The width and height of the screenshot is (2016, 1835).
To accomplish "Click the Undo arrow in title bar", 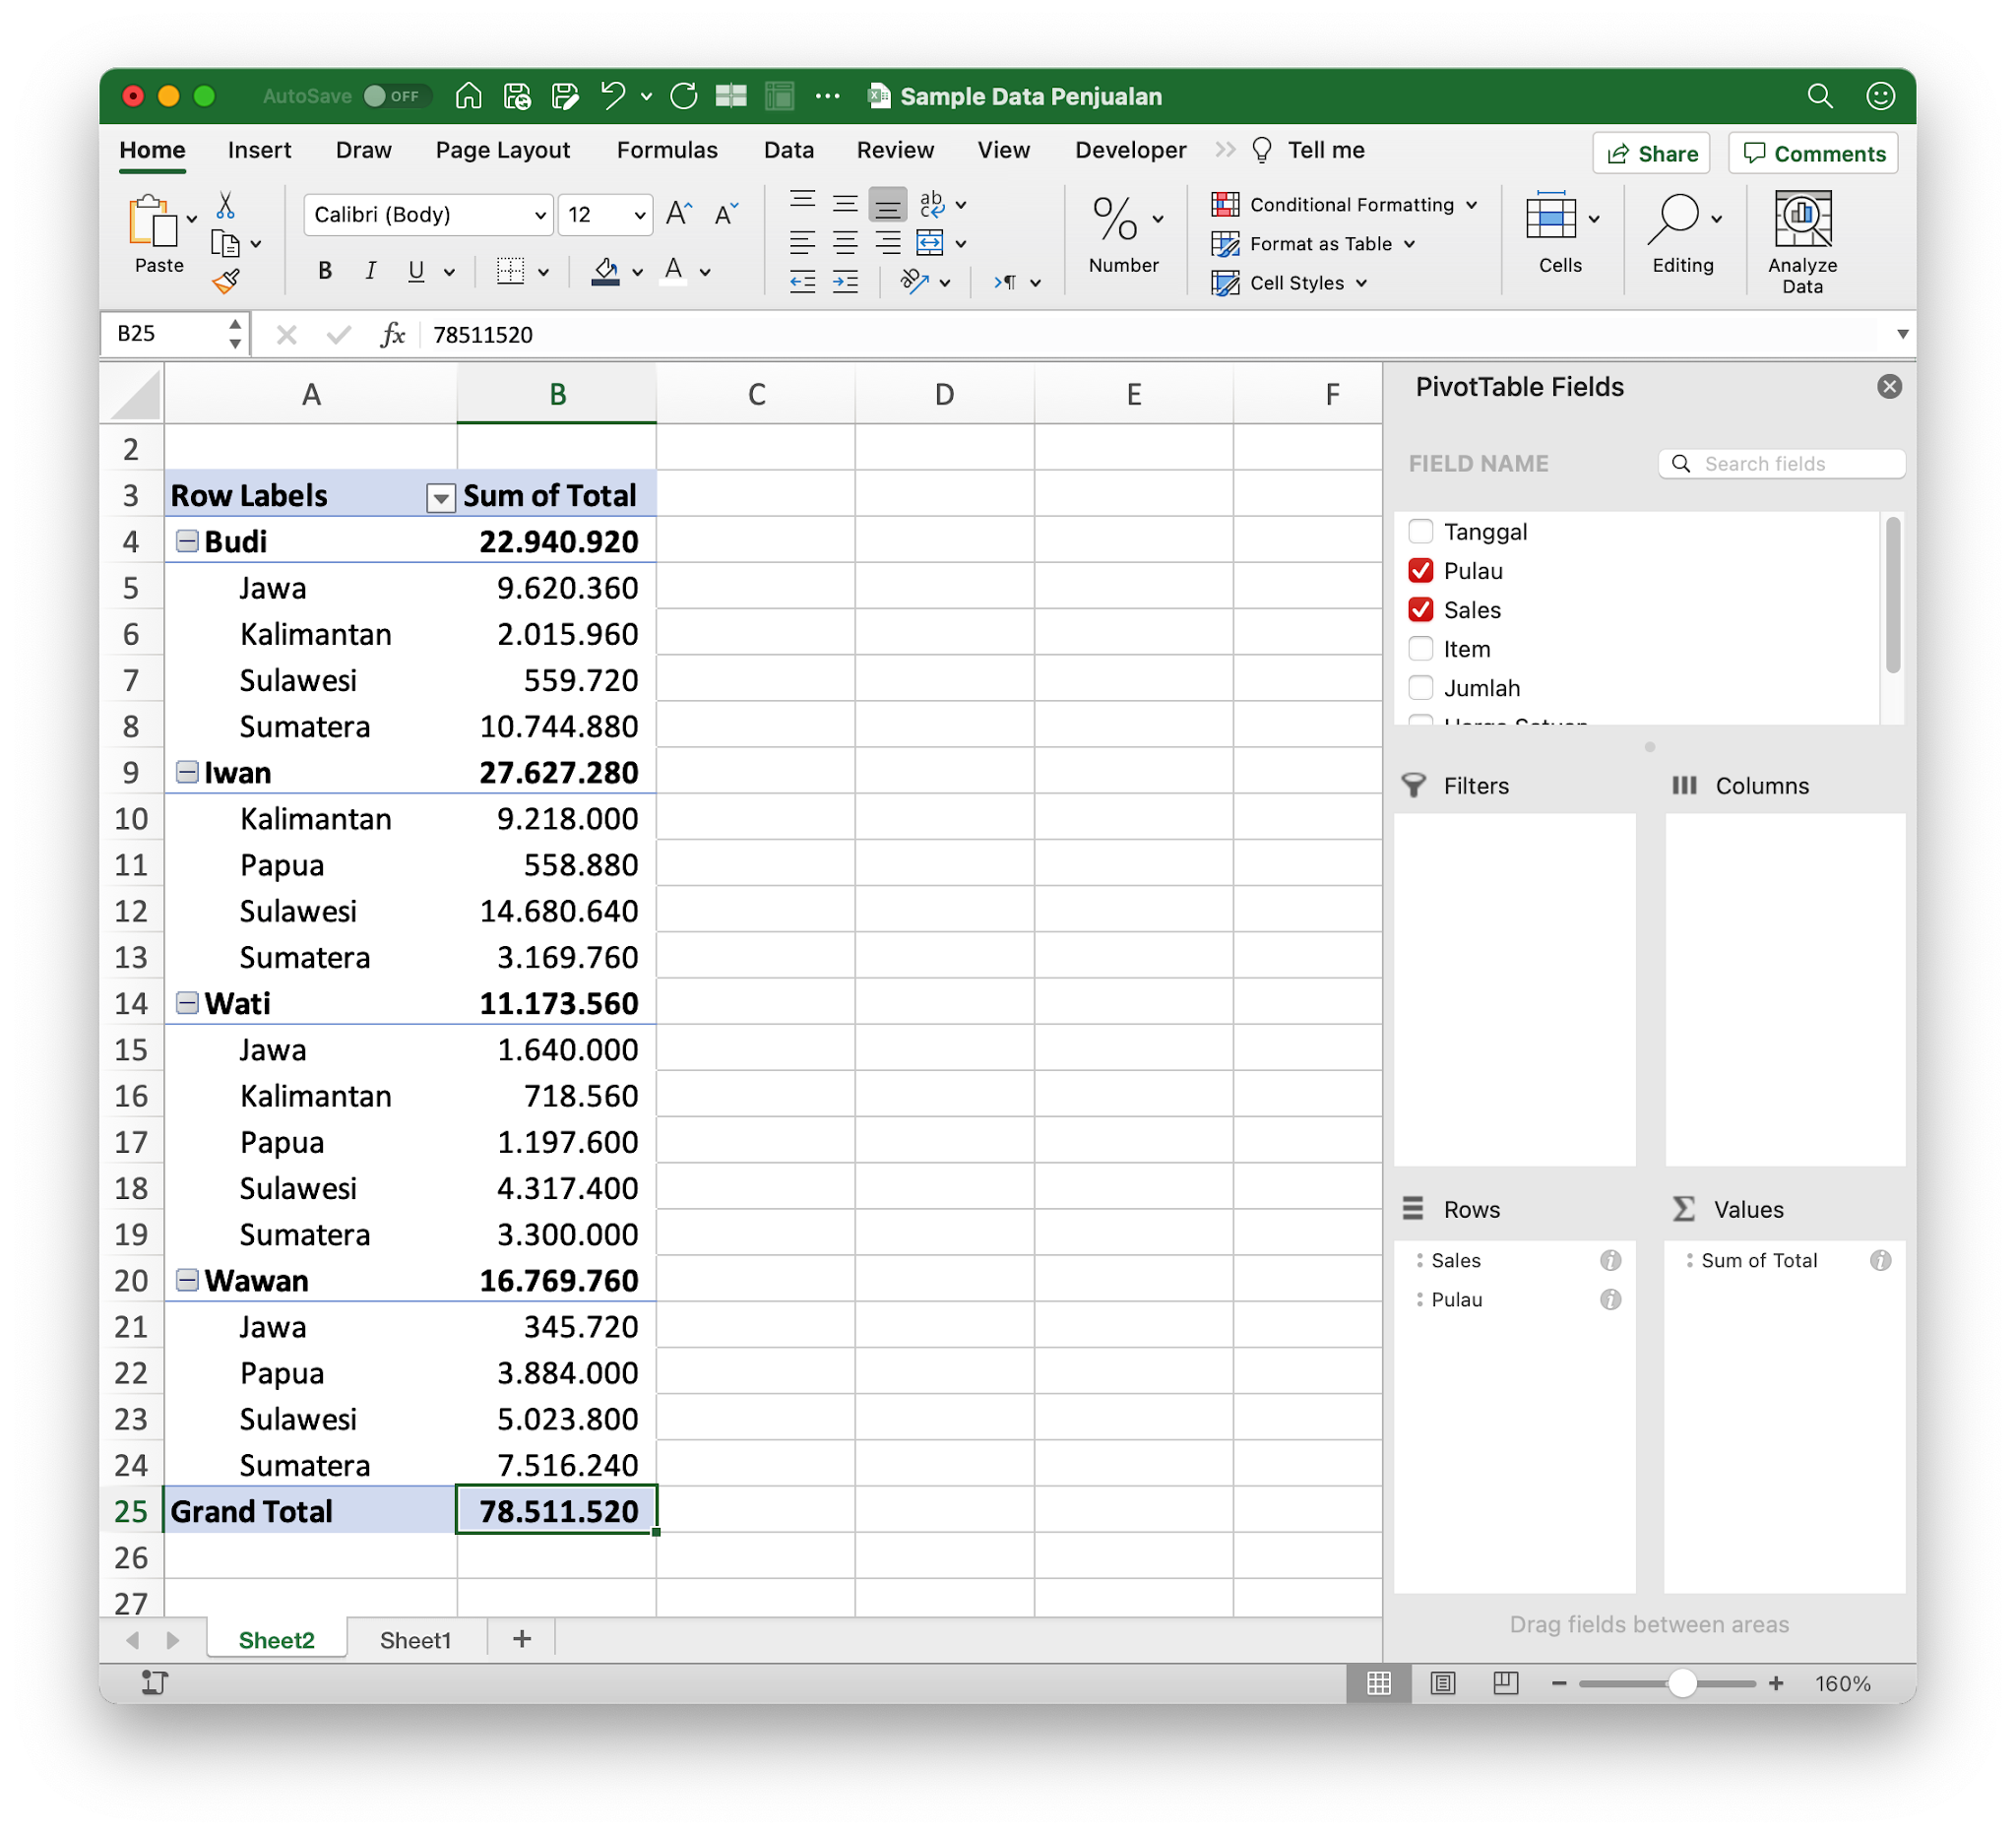I will (612, 96).
